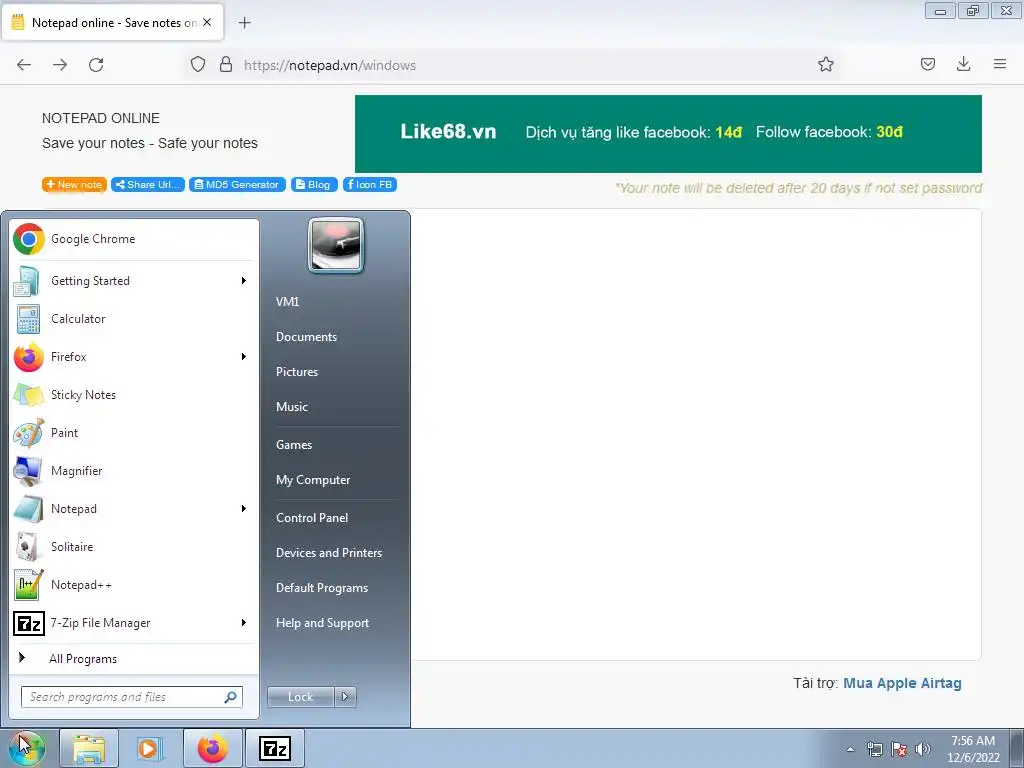
Task: Expand the Notepad recent files arrow
Action: (x=244, y=509)
